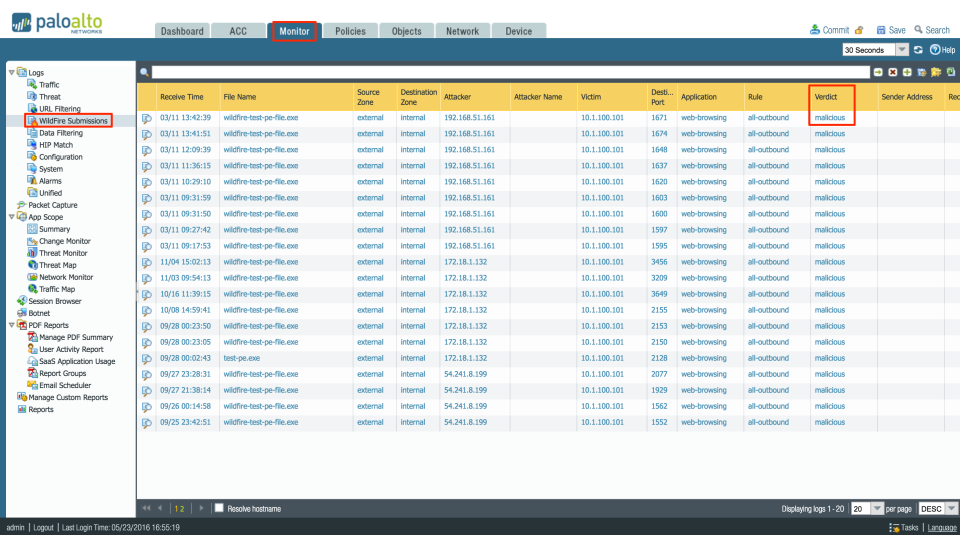Image resolution: width=960 pixels, height=535 pixels.
Task: Enable the Resolve hostname checkbox
Action: pos(220,508)
